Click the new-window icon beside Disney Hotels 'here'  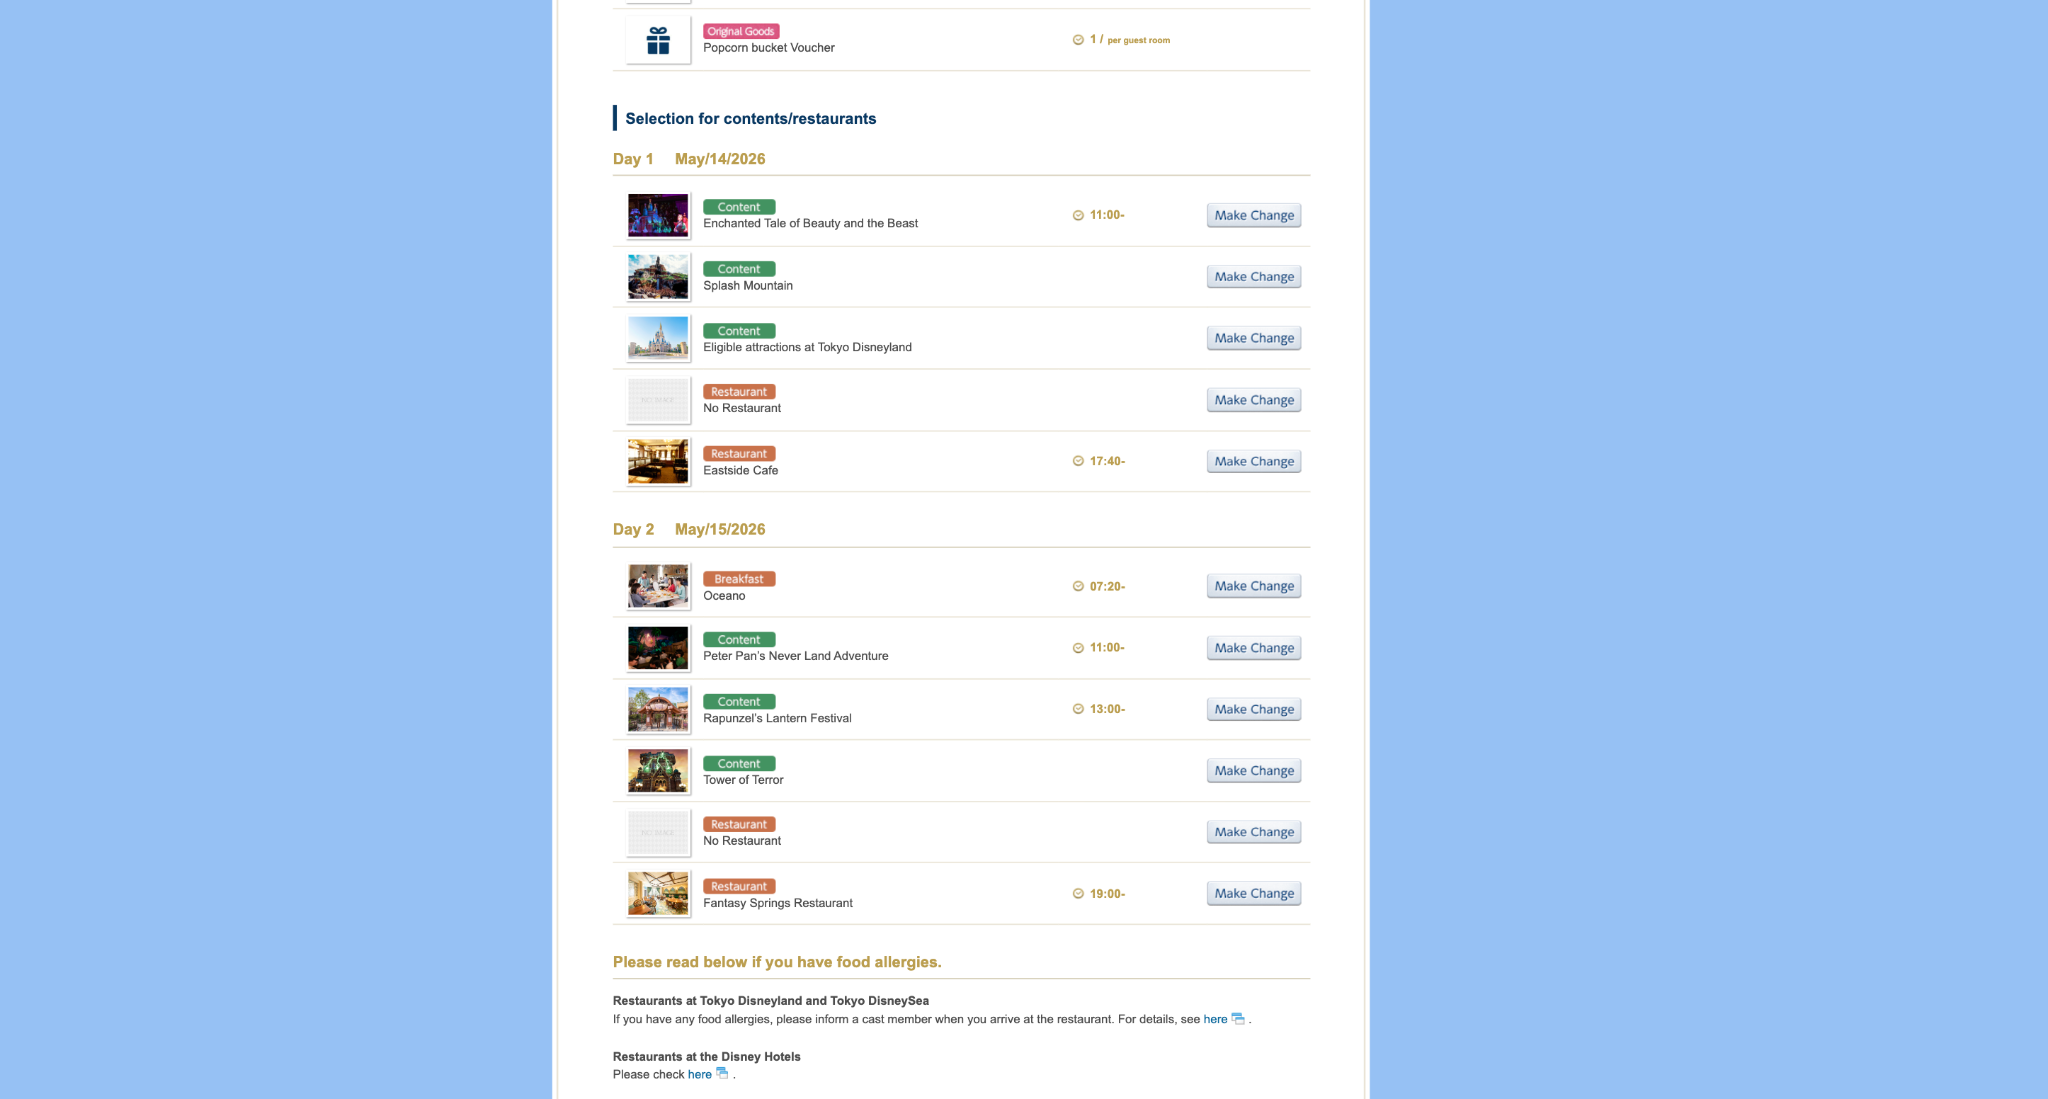pyautogui.click(x=722, y=1073)
